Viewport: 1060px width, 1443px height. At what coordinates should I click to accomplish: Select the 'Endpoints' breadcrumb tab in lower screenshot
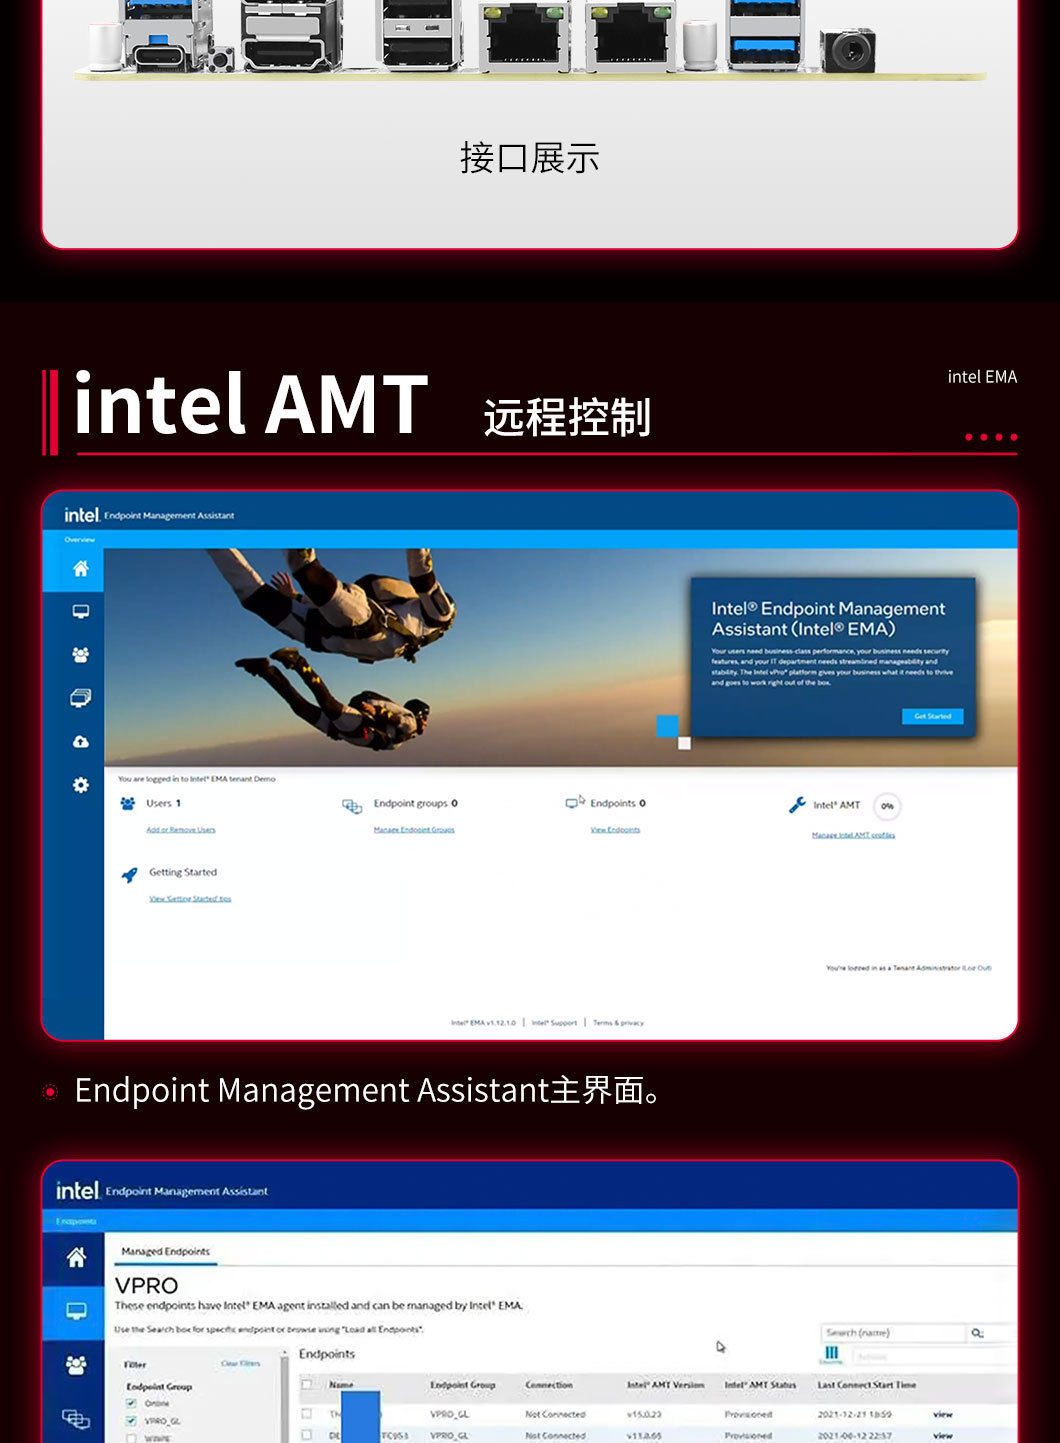click(76, 1221)
